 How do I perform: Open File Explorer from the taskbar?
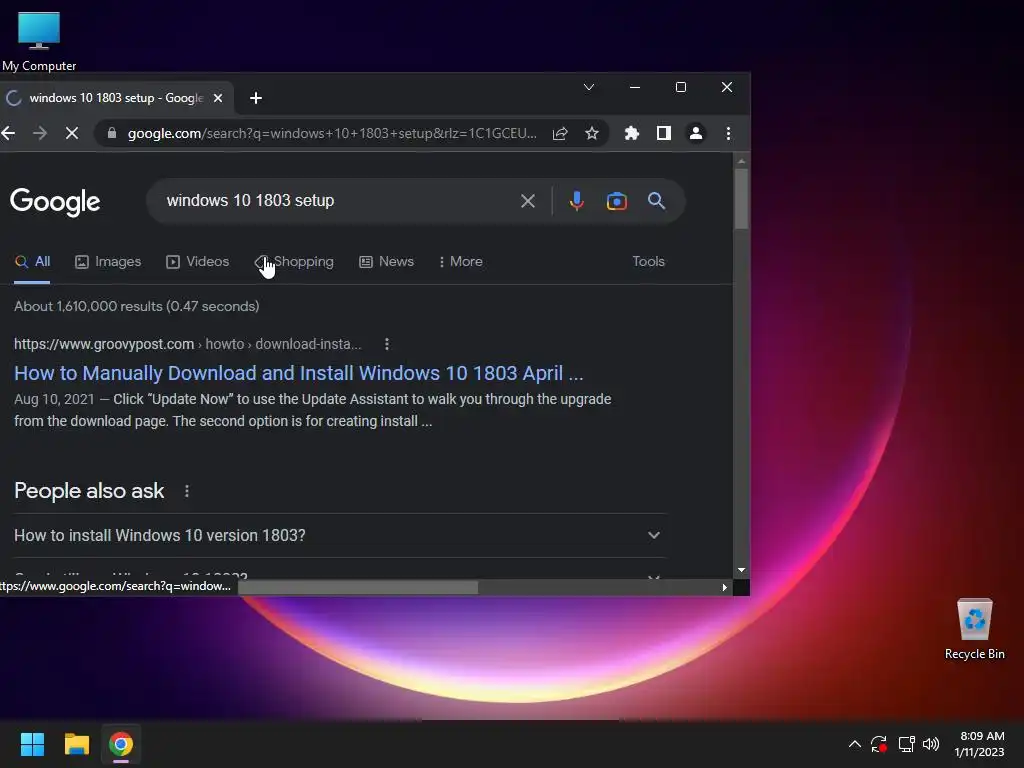coord(76,744)
